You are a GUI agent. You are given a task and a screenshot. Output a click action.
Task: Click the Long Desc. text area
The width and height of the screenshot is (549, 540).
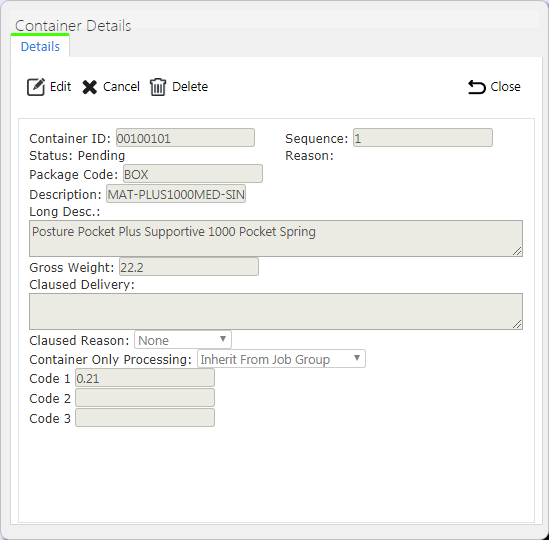pos(276,238)
